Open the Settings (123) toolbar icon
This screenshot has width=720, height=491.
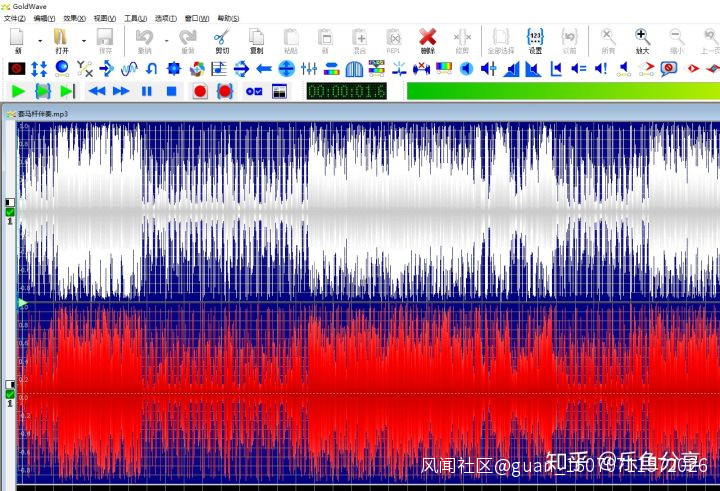pyautogui.click(x=535, y=40)
